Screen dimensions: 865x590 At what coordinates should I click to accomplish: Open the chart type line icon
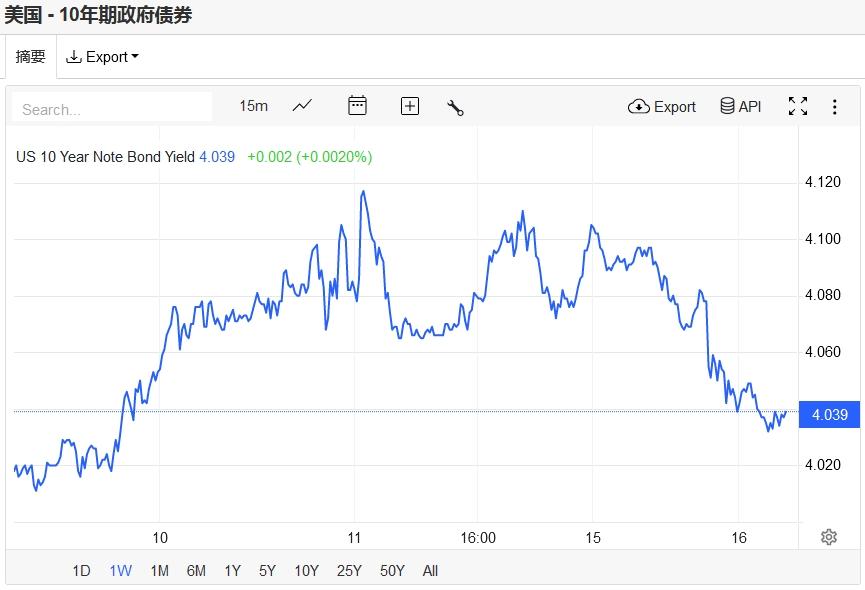pyautogui.click(x=302, y=106)
